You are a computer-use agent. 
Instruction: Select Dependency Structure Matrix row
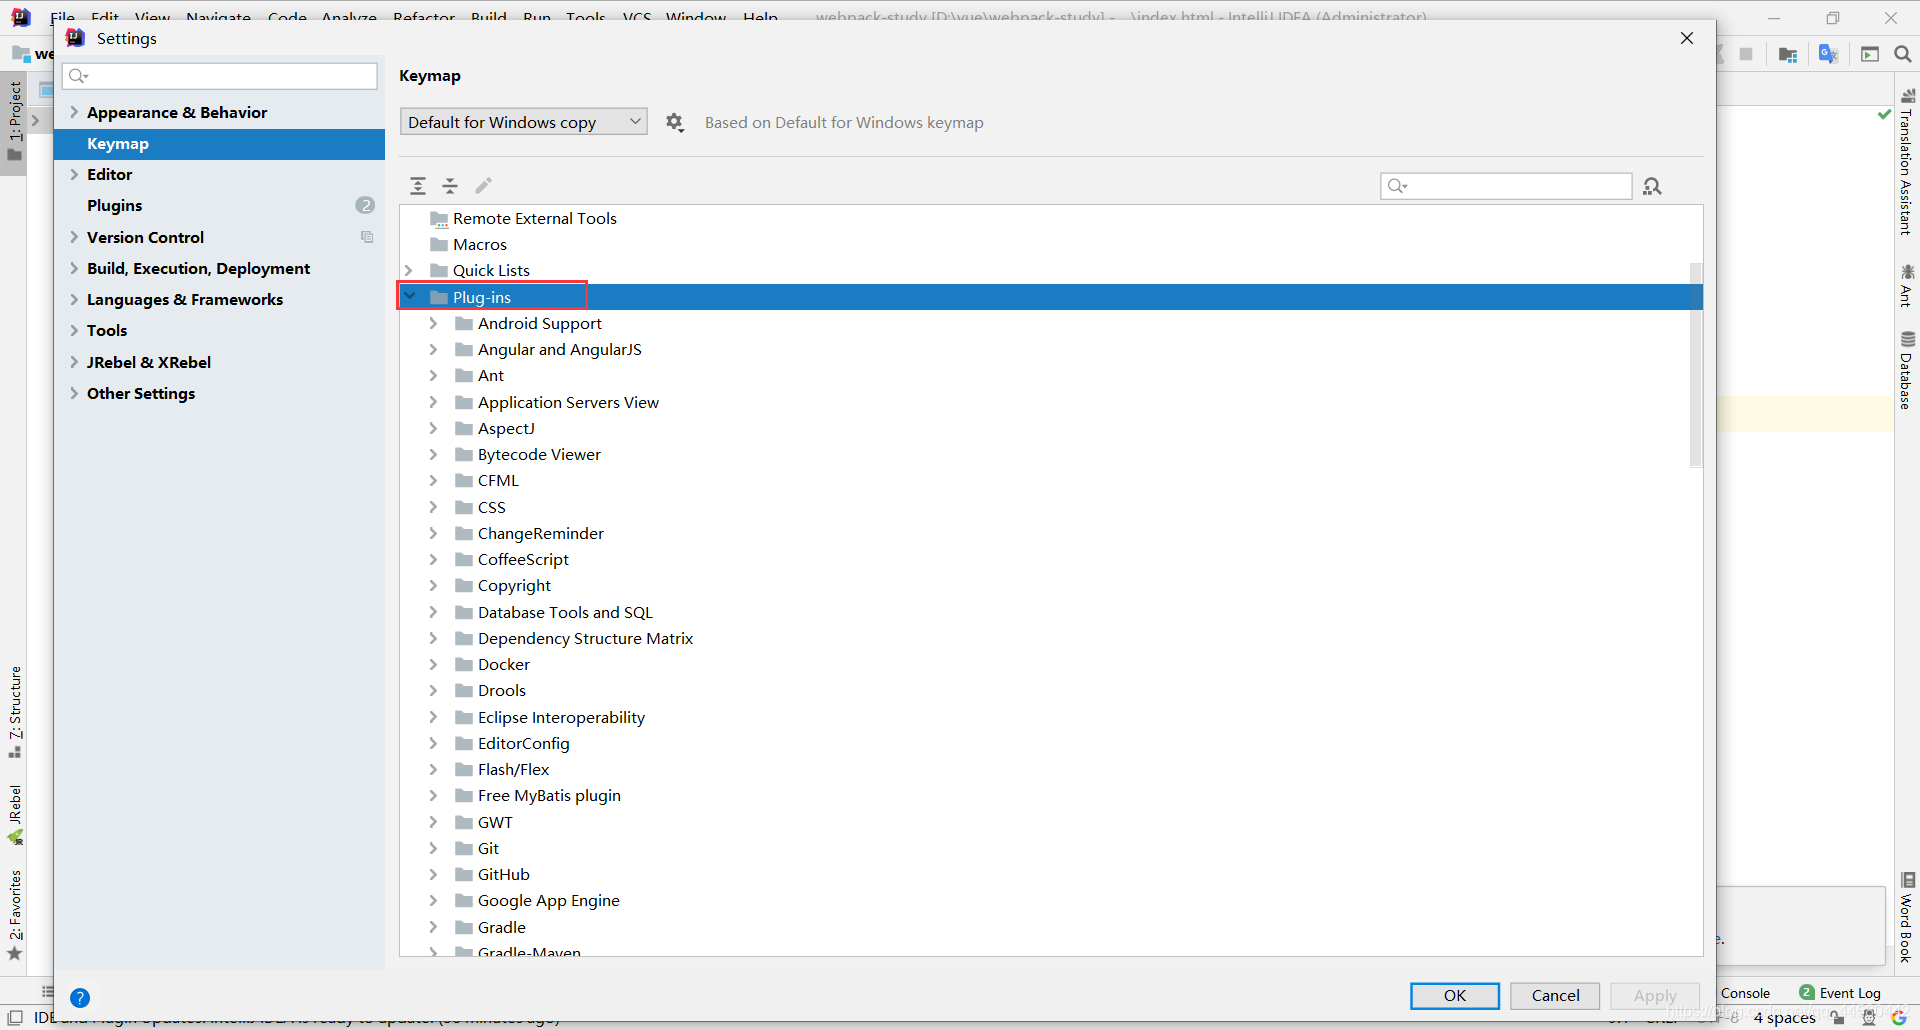tap(1045, 638)
